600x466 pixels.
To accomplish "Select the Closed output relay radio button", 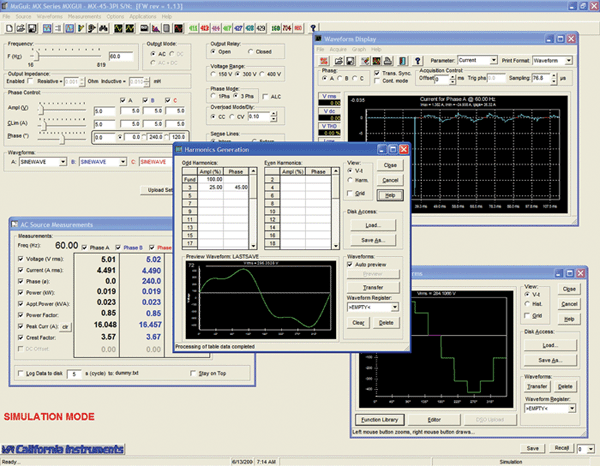I will (x=250, y=52).
